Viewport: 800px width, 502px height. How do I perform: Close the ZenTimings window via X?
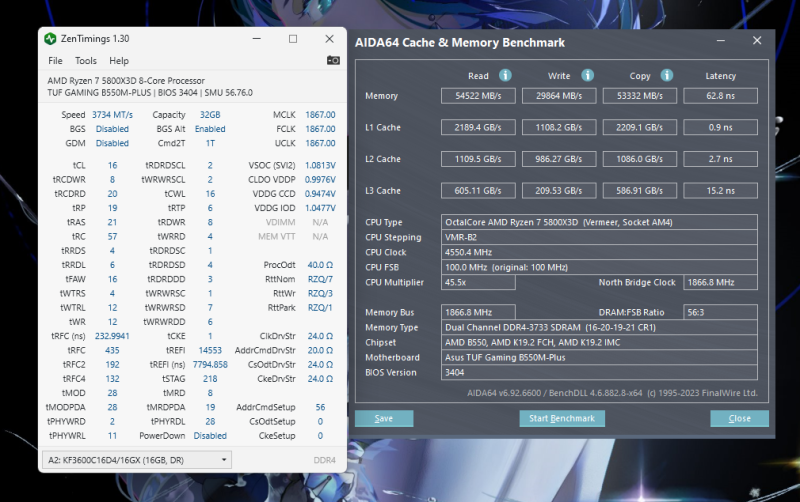coord(330,39)
